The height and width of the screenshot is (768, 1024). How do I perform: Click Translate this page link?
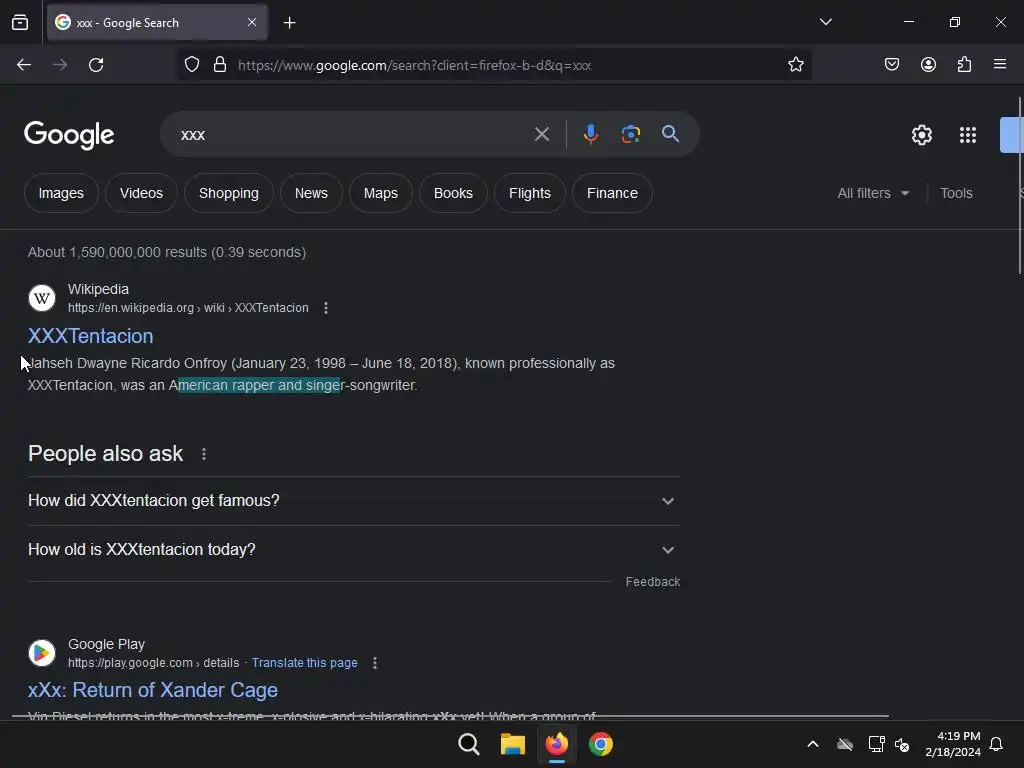[304, 663]
